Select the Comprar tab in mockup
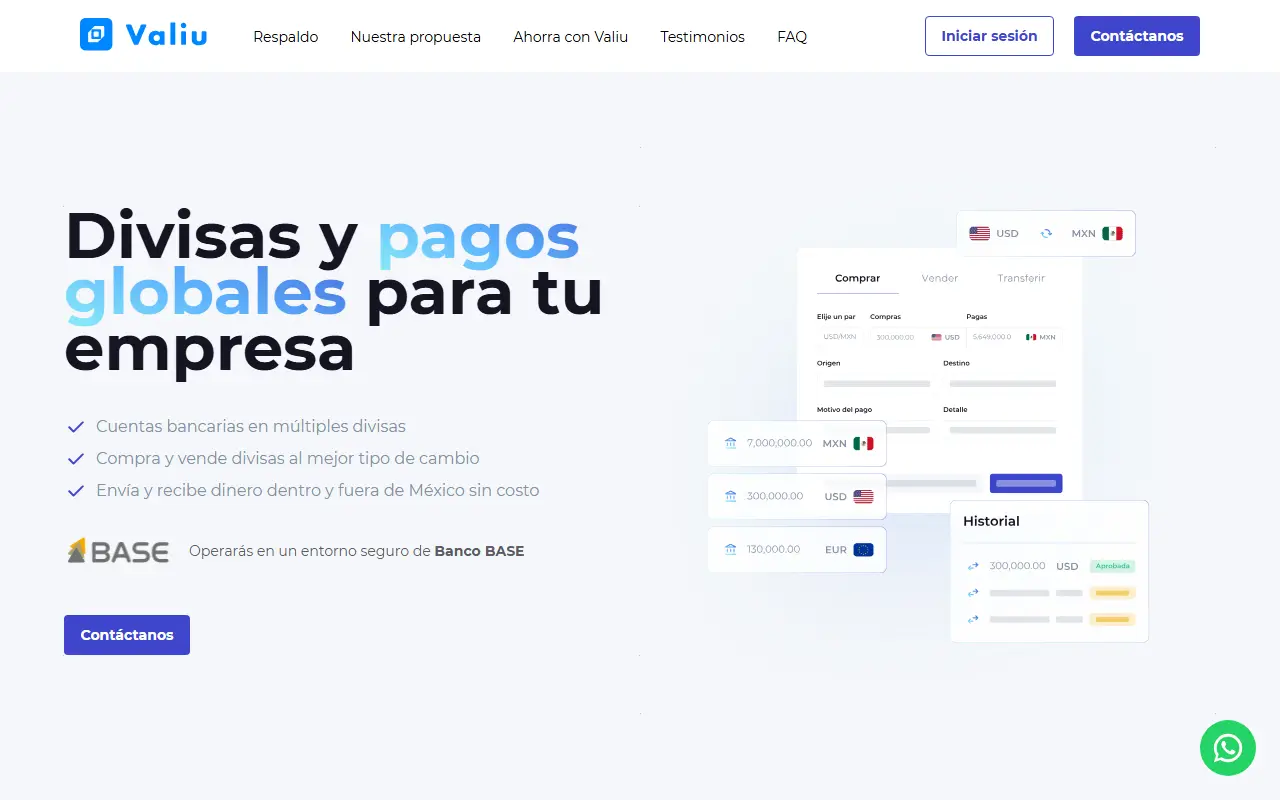Image resolution: width=1280 pixels, height=800 pixels. pos(857,278)
